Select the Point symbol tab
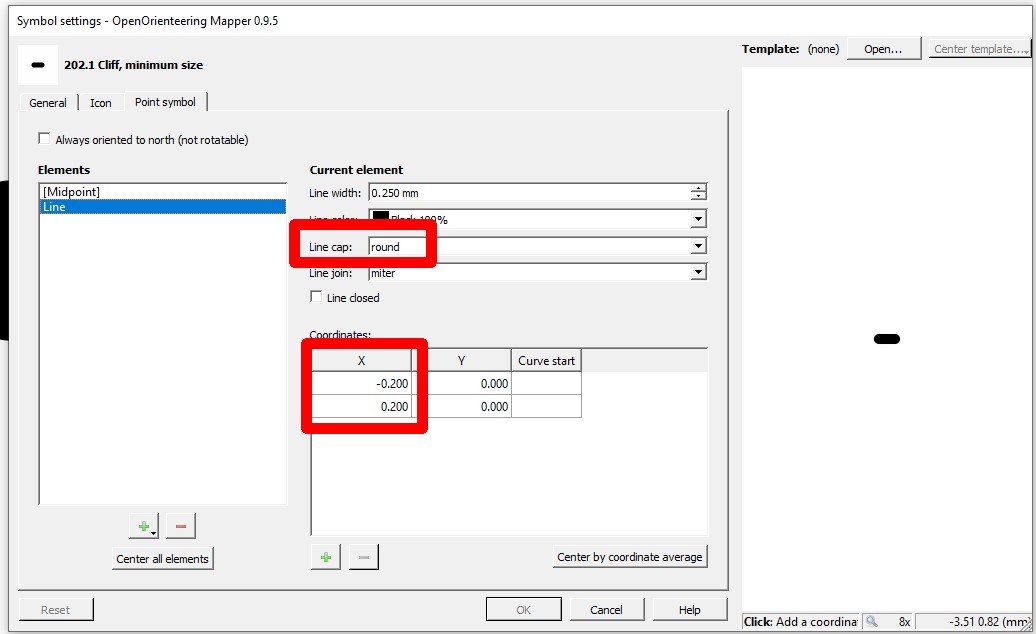Viewport: 1036px width, 634px height. coord(165,102)
